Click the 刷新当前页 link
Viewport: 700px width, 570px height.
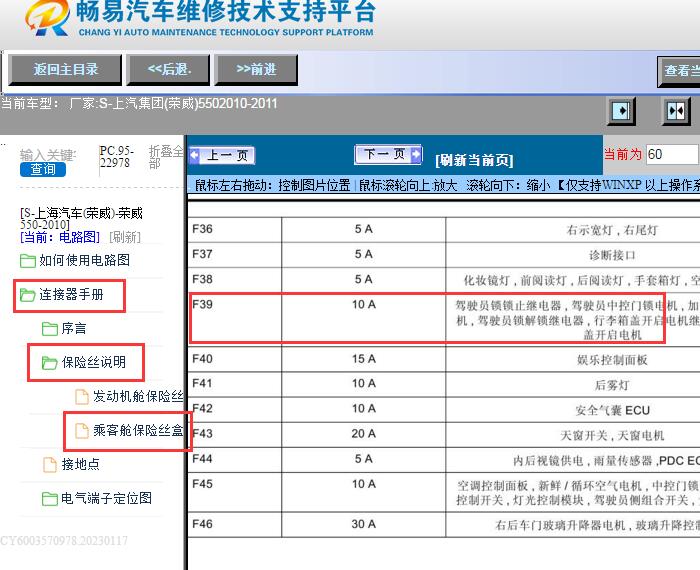(474, 160)
